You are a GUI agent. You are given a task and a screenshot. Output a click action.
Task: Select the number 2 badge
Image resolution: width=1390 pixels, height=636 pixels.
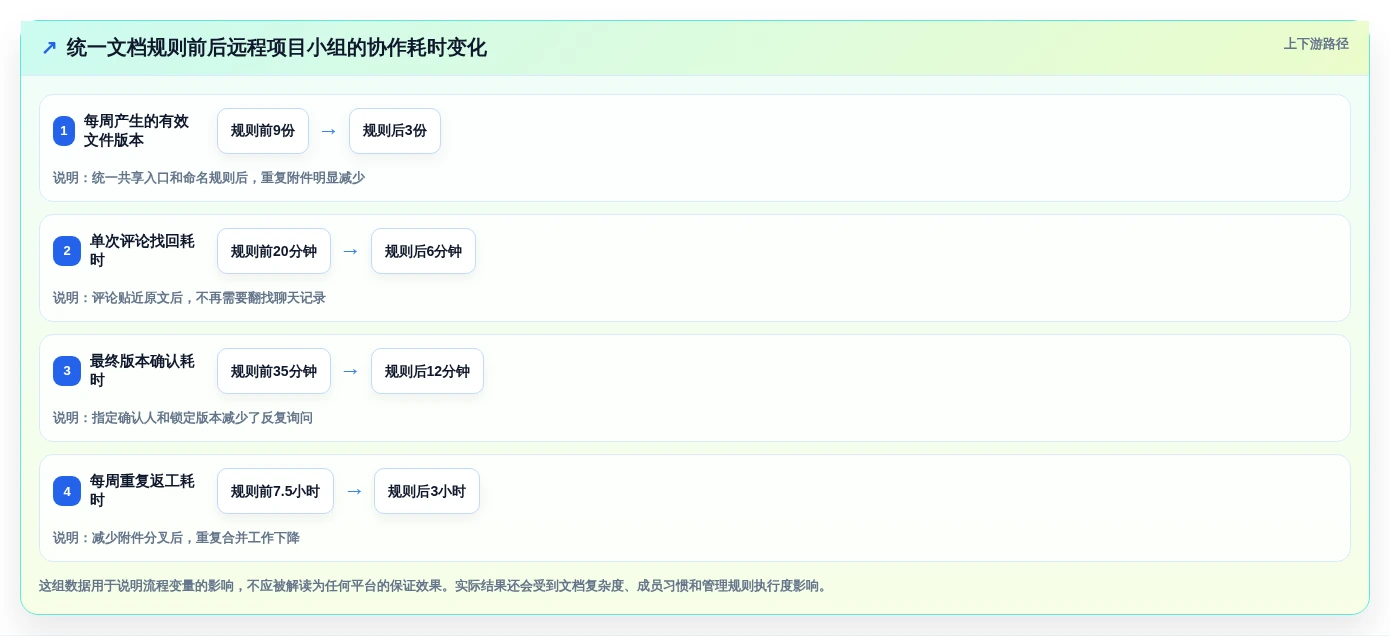click(67, 251)
